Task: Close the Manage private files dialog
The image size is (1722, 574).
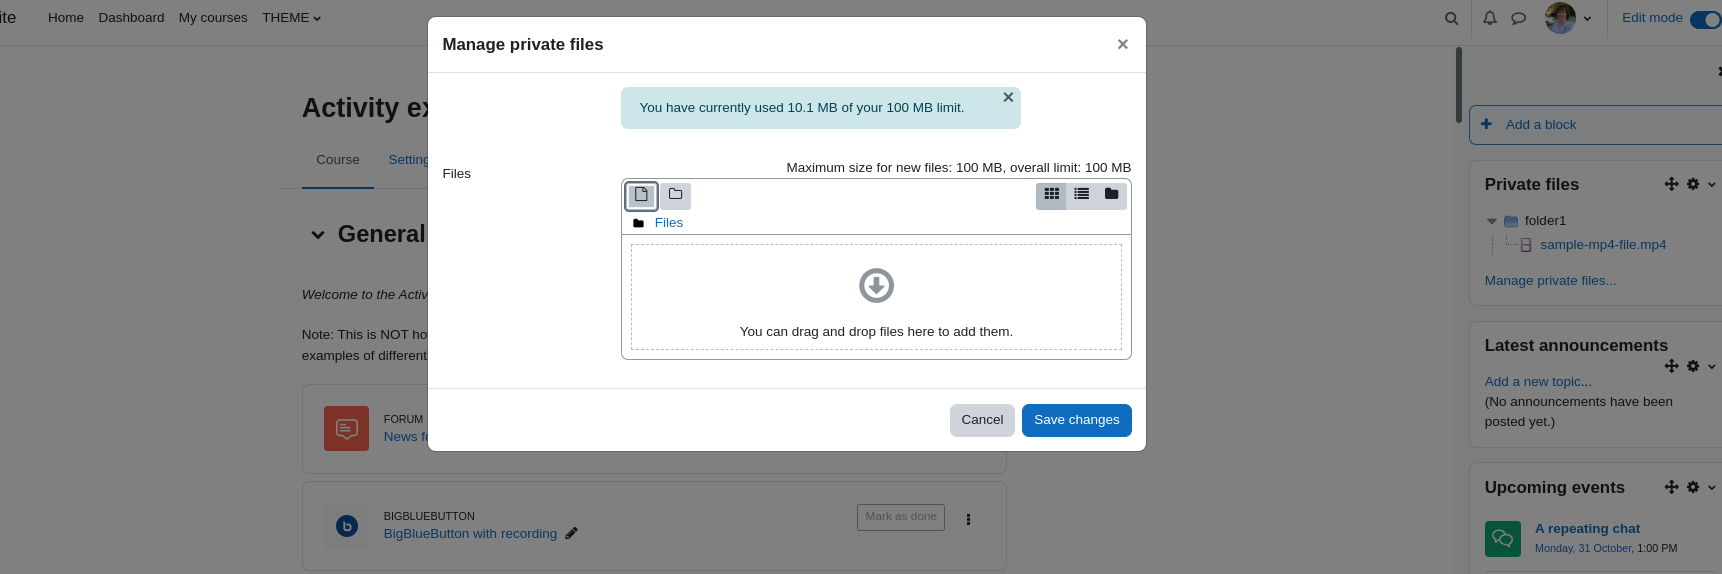Action: [1122, 44]
